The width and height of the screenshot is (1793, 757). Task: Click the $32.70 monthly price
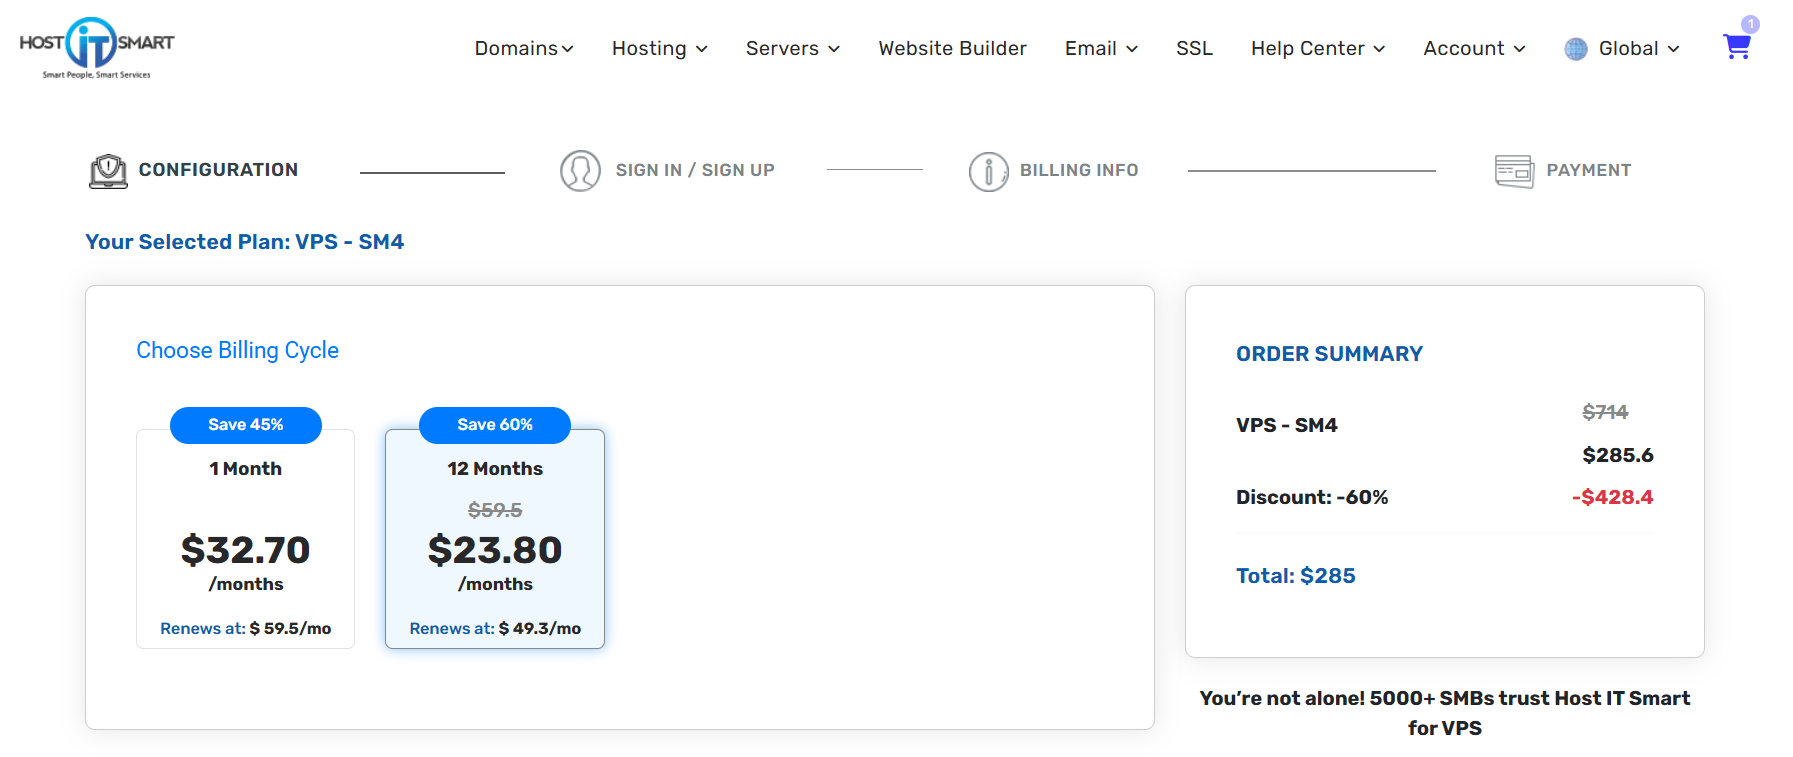245,550
